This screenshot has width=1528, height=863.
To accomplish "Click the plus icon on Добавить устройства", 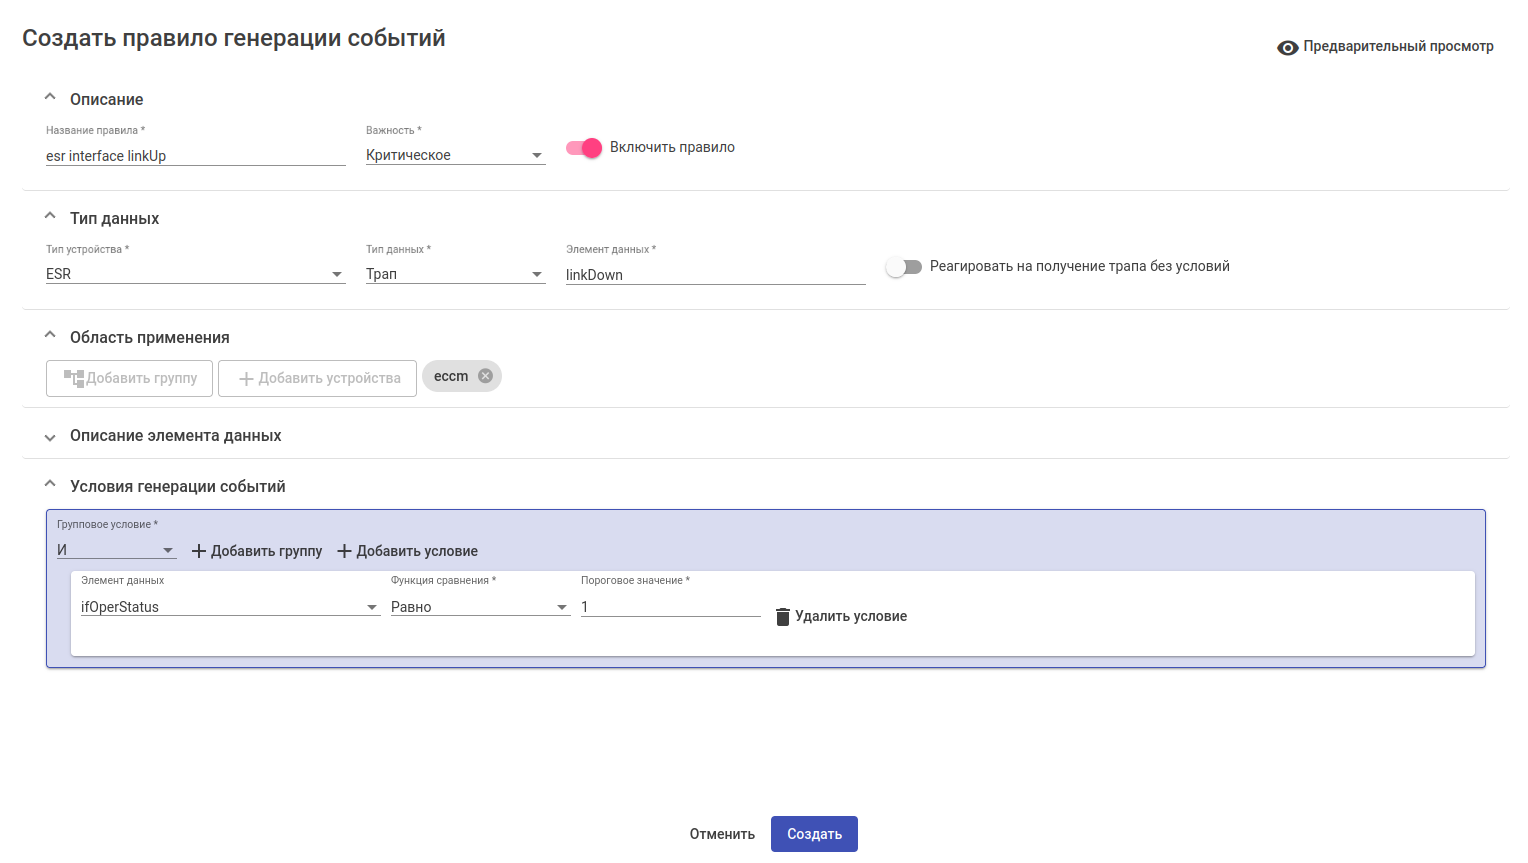I will (246, 379).
